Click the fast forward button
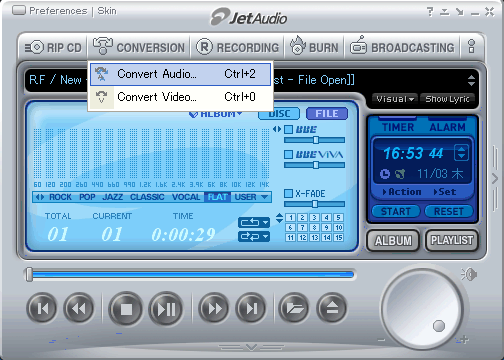The width and height of the screenshot is (504, 360). click(x=214, y=308)
